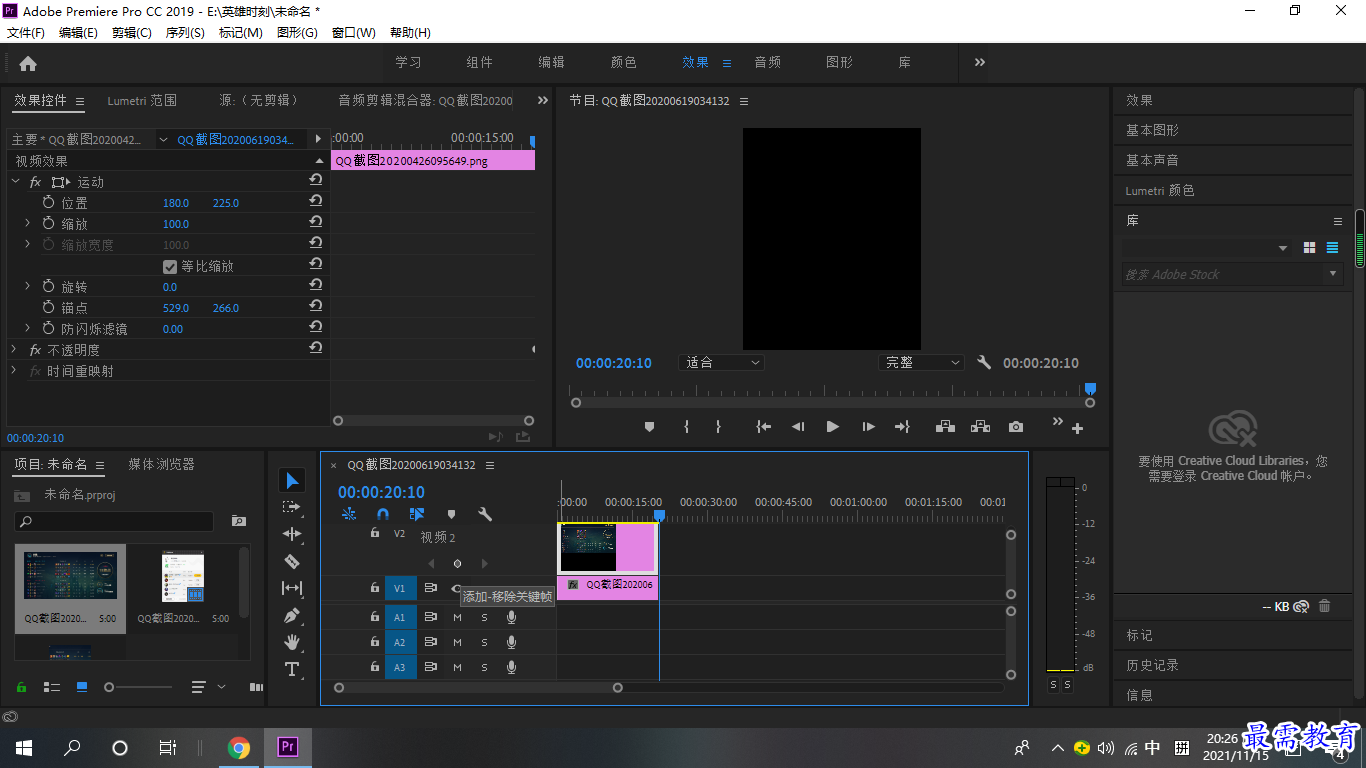Switch to the 颜色 workspace
Viewport: 1366px width, 768px height.
tap(624, 62)
